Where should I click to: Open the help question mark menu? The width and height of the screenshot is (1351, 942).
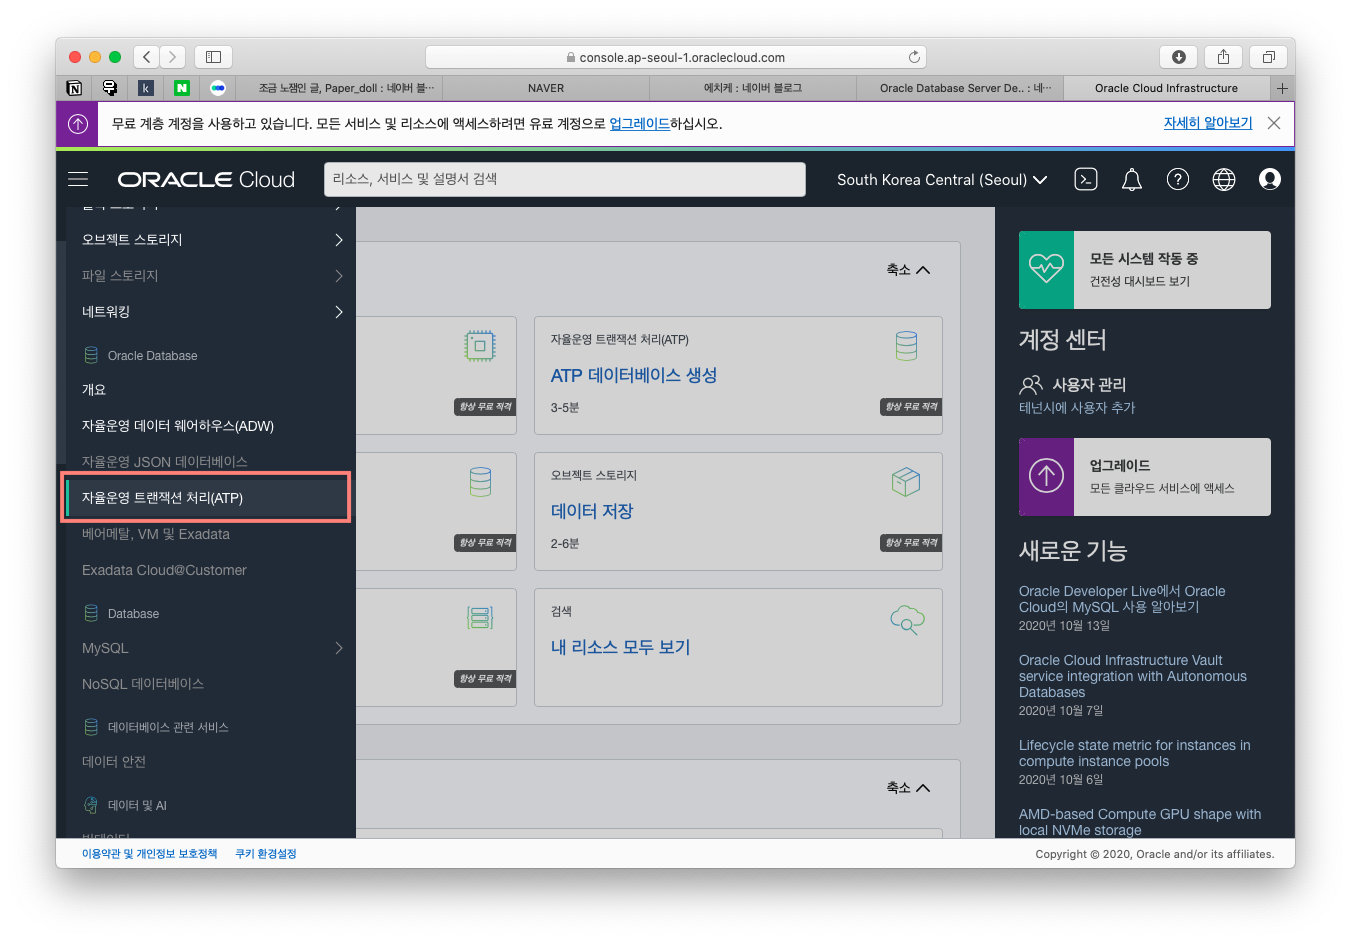1178,179
